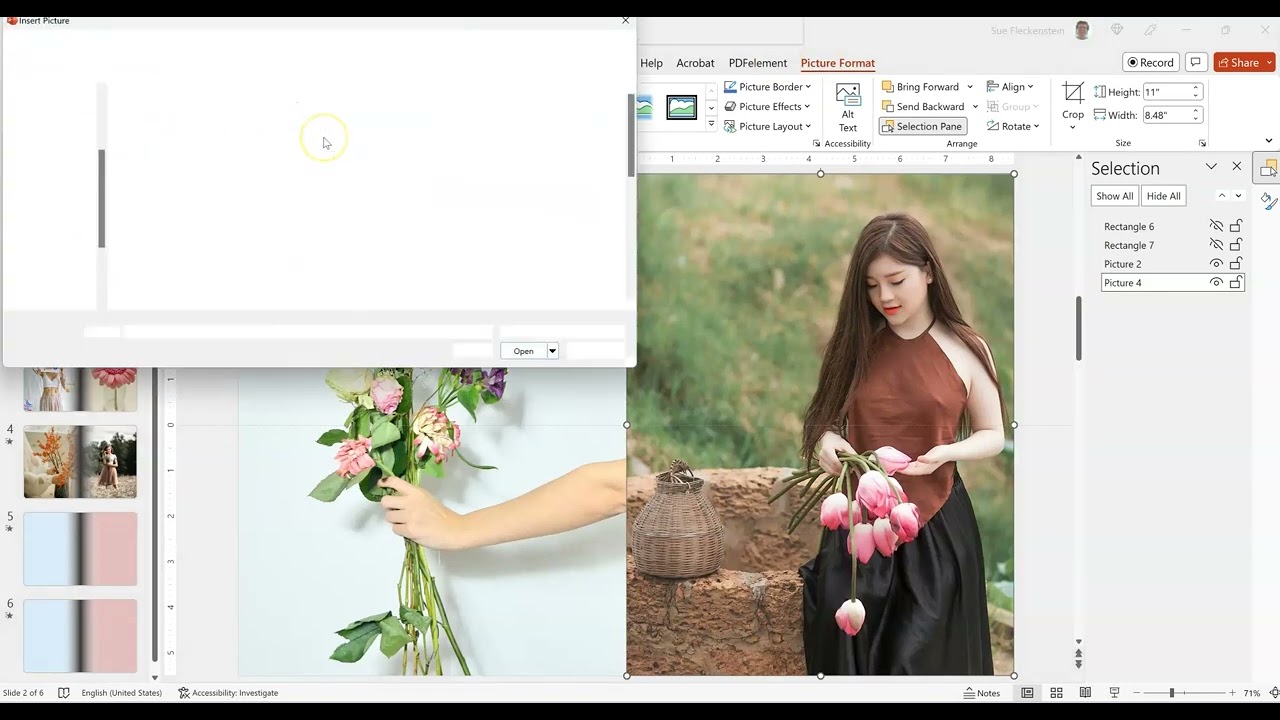1280x720 pixels.
Task: Click the spell check book icon
Action: tap(64, 693)
